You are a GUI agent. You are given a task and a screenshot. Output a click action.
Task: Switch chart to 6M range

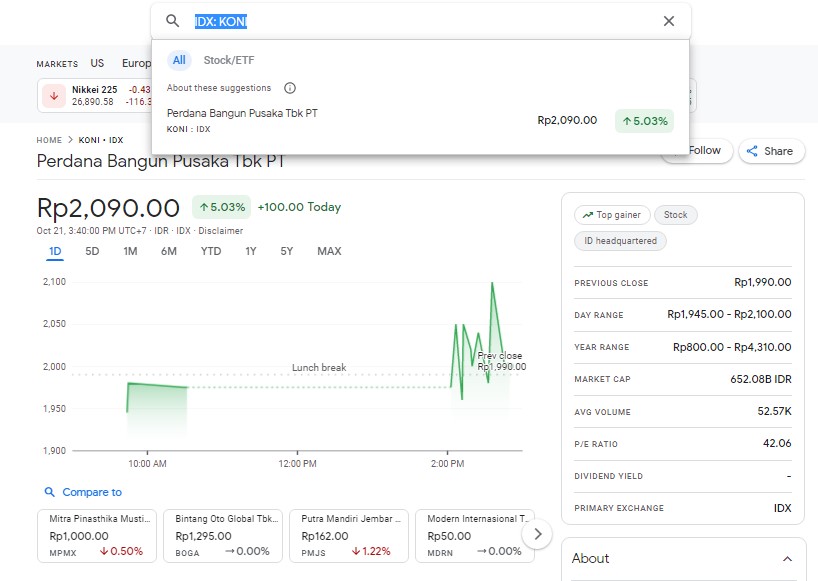tap(169, 251)
